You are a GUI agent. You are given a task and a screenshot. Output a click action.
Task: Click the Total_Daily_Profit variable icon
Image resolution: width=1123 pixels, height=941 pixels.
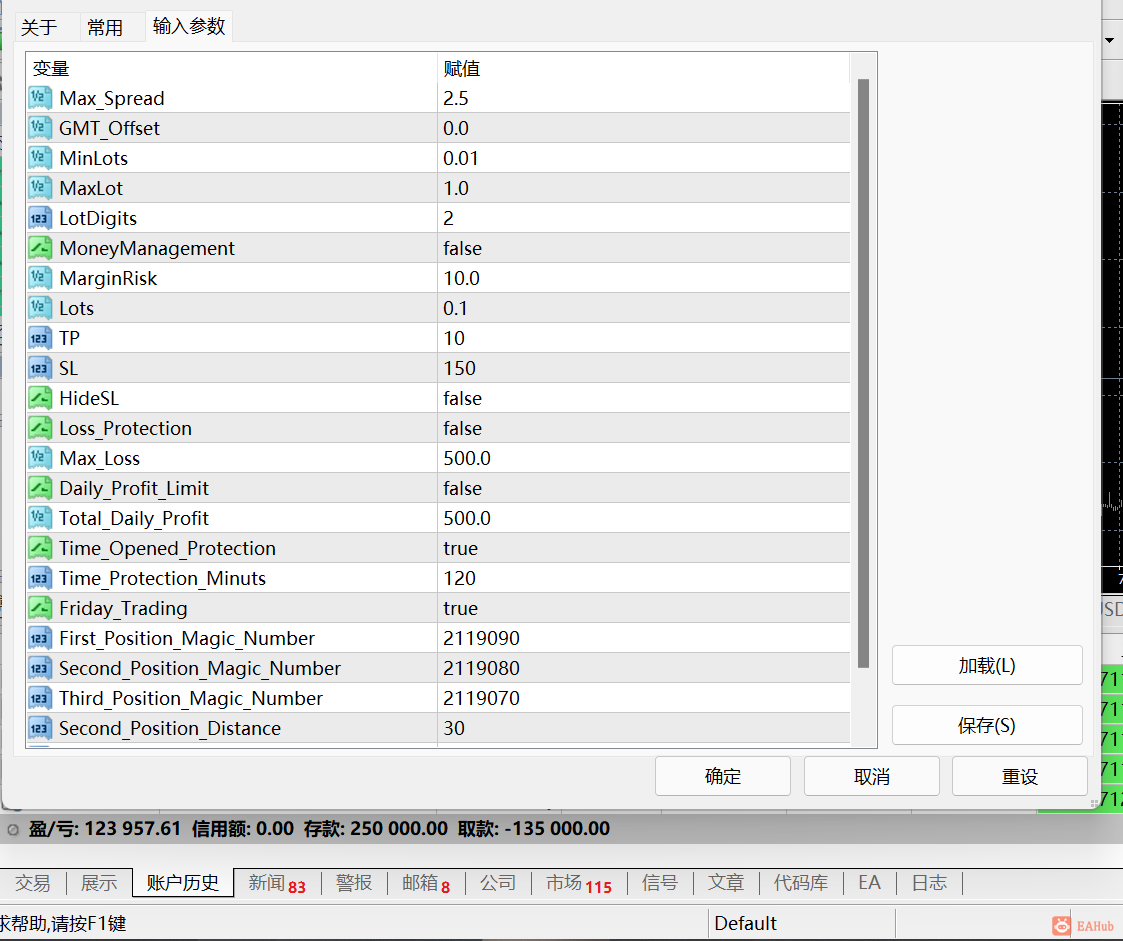40,518
